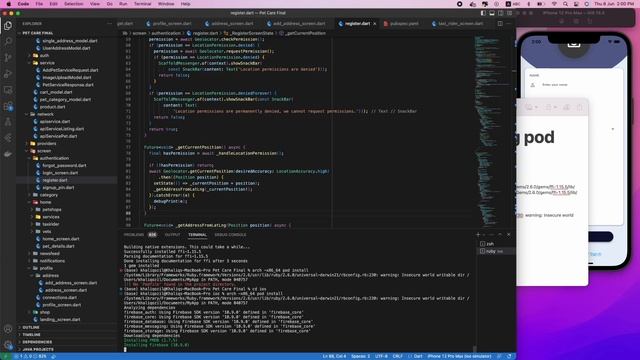The height and width of the screenshot is (360, 640).
Task: Click the errors and warnings status count
Action: (x=31, y=356)
